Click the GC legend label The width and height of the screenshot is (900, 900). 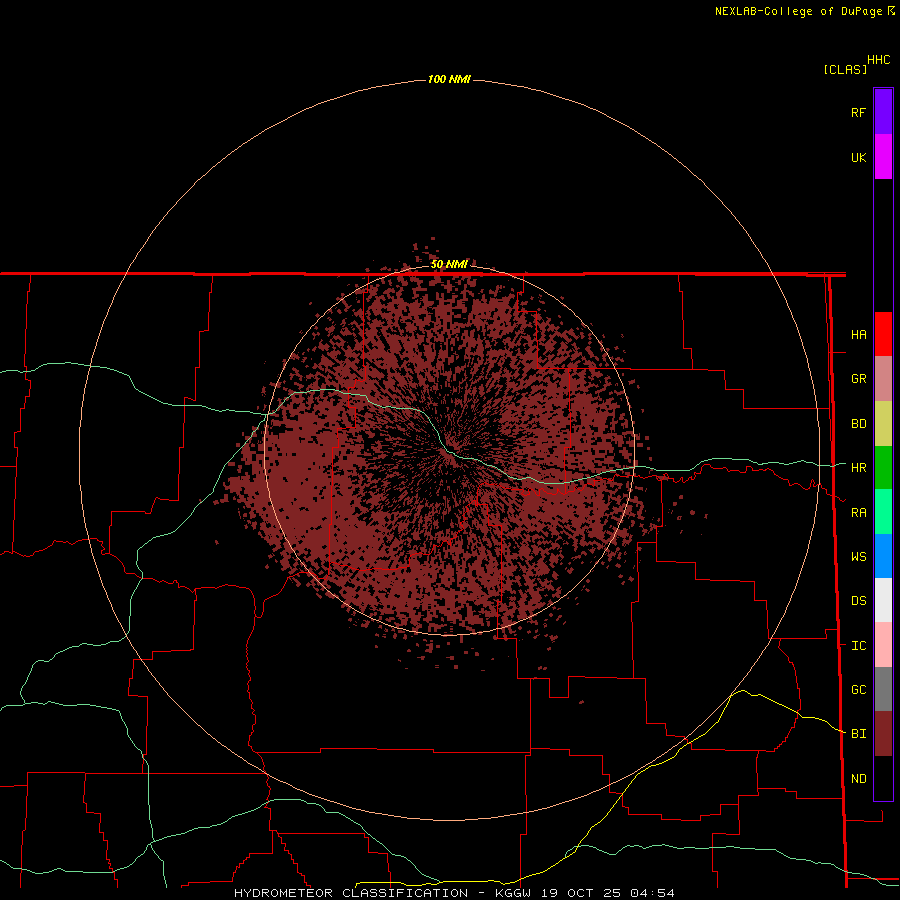click(858, 690)
